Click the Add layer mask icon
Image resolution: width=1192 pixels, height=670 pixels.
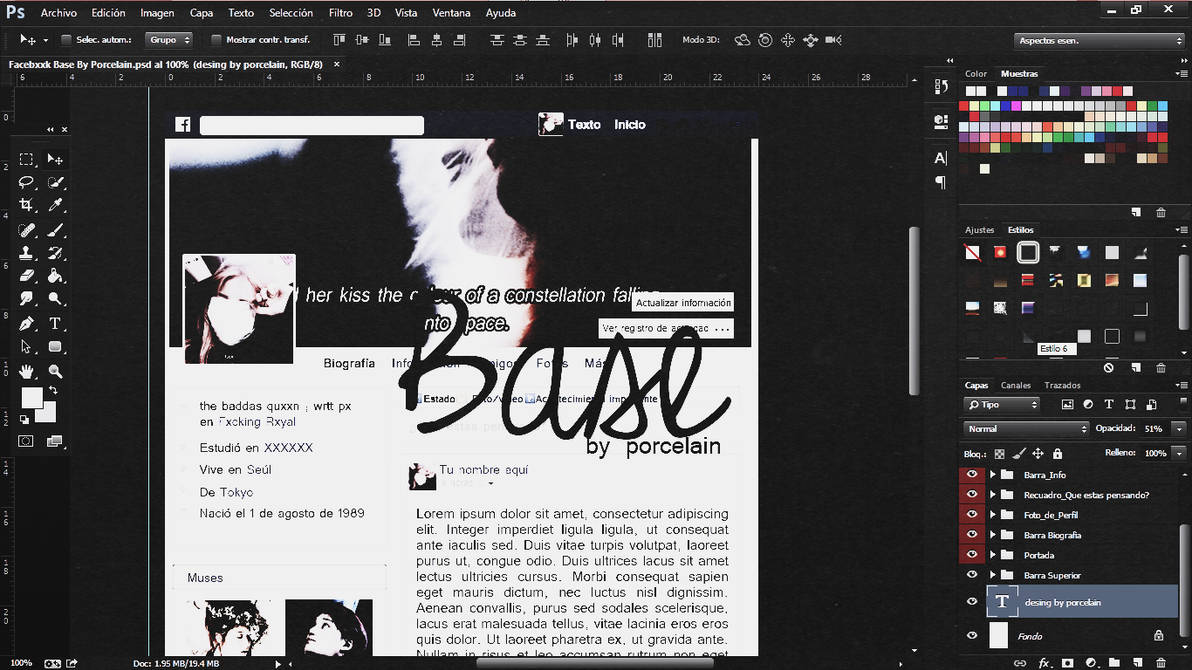tap(1066, 662)
